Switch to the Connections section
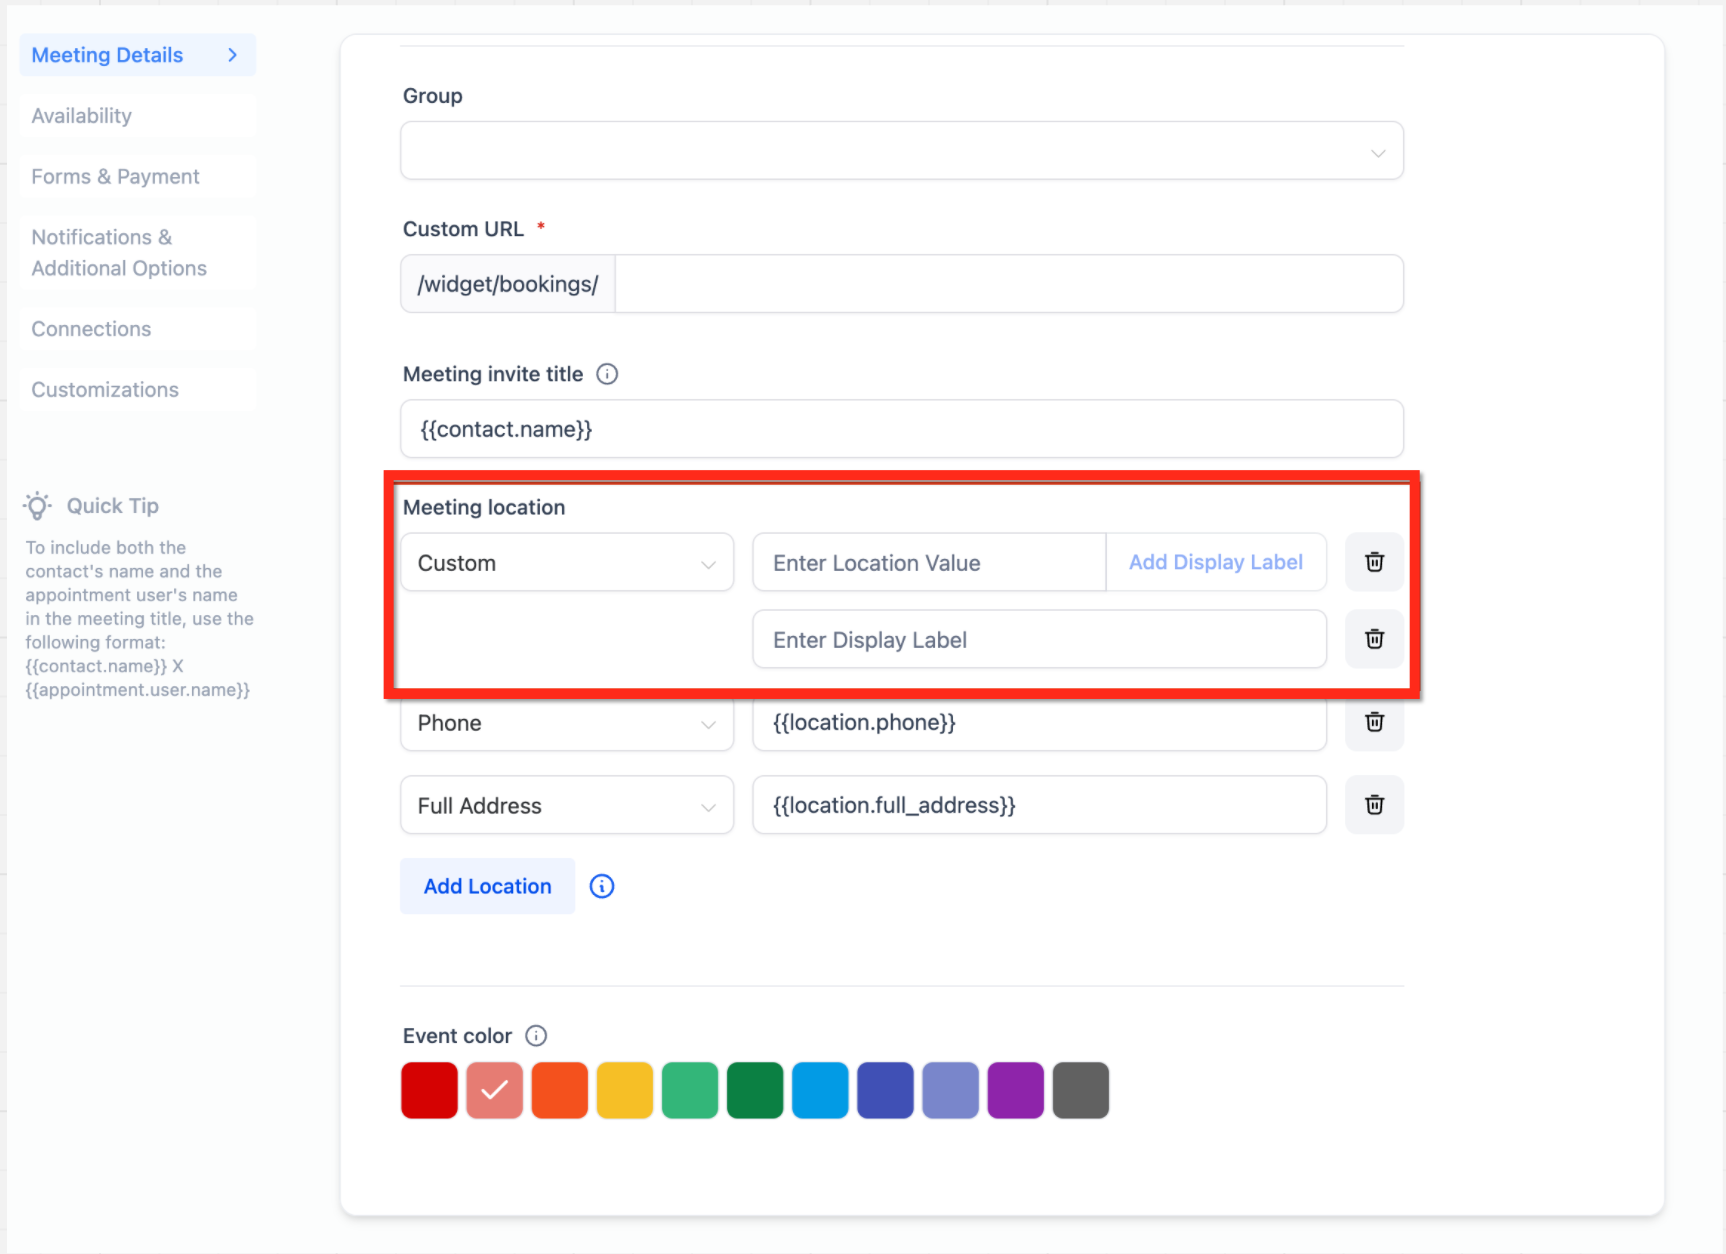 138,329
